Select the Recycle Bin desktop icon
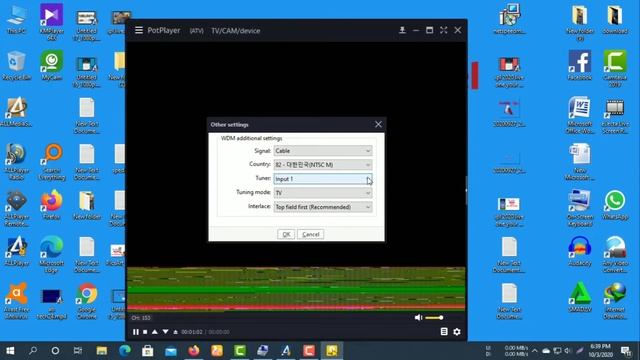This screenshot has width=640, height=360. (x=16, y=65)
